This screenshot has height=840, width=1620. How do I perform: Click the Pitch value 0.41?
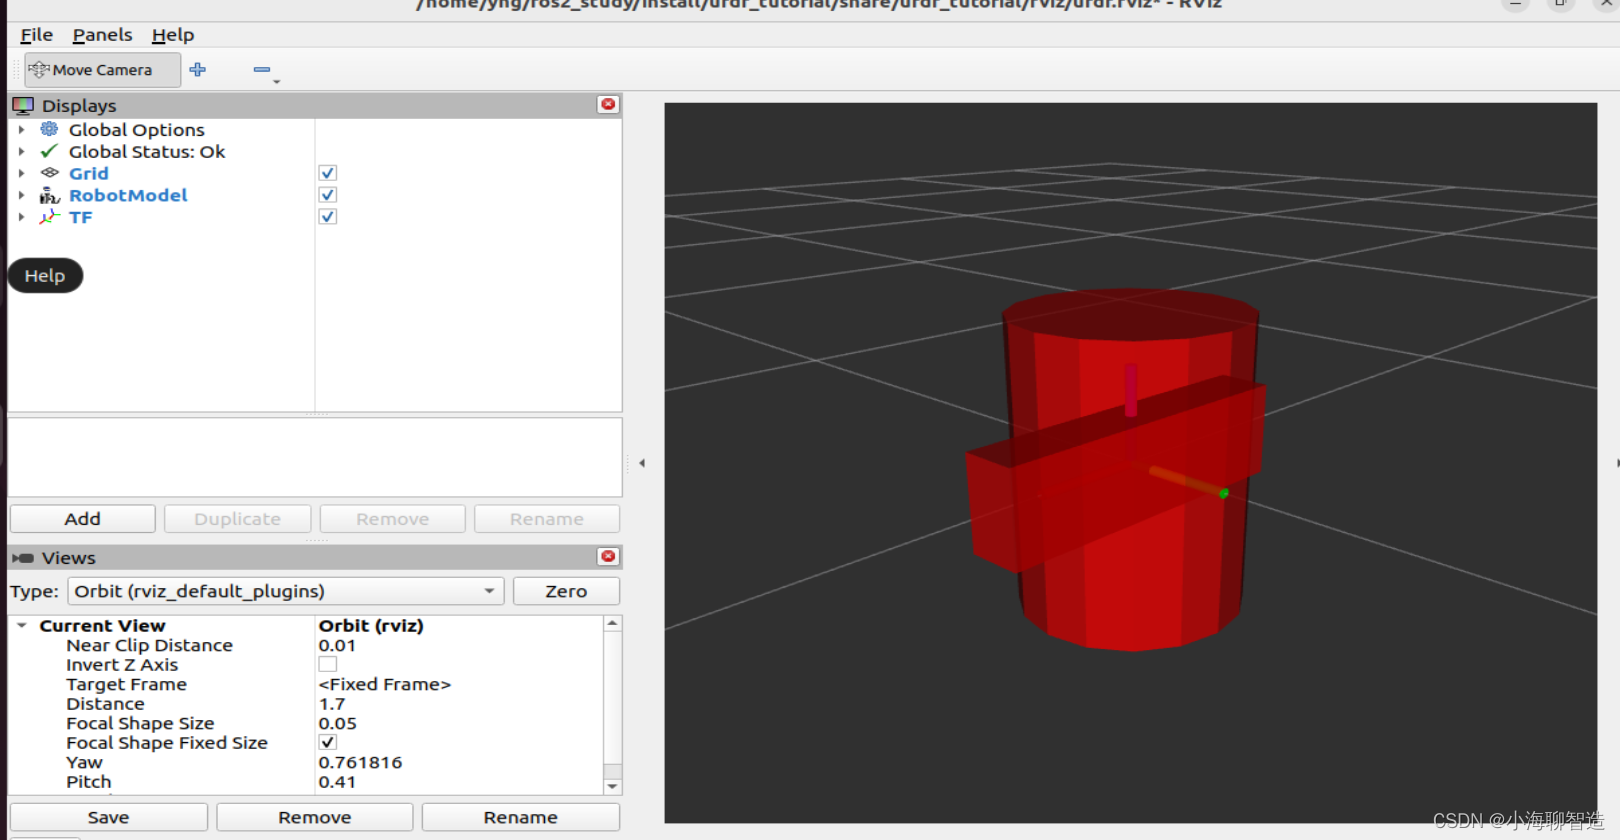(337, 782)
